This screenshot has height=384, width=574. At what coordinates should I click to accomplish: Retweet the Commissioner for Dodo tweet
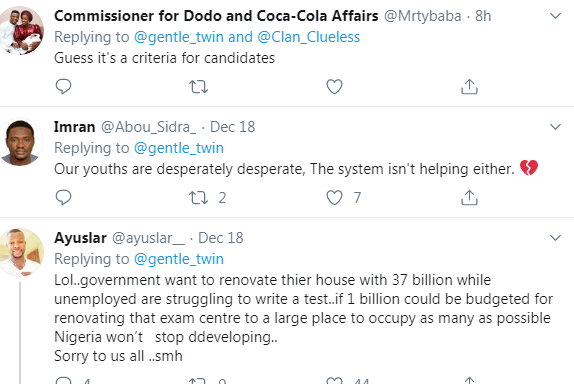(198, 87)
